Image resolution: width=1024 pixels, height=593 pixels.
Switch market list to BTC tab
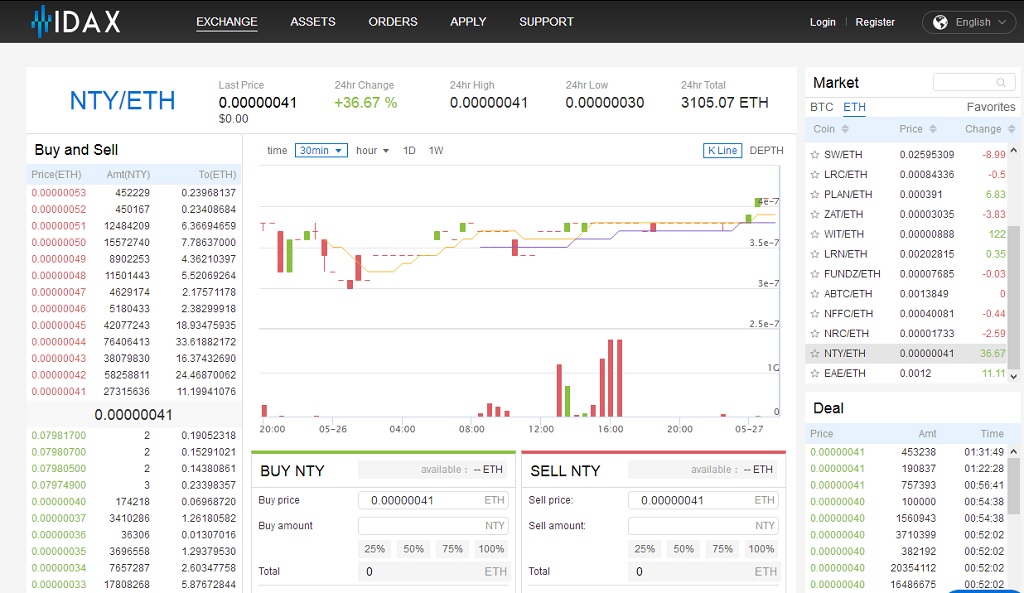coord(822,107)
